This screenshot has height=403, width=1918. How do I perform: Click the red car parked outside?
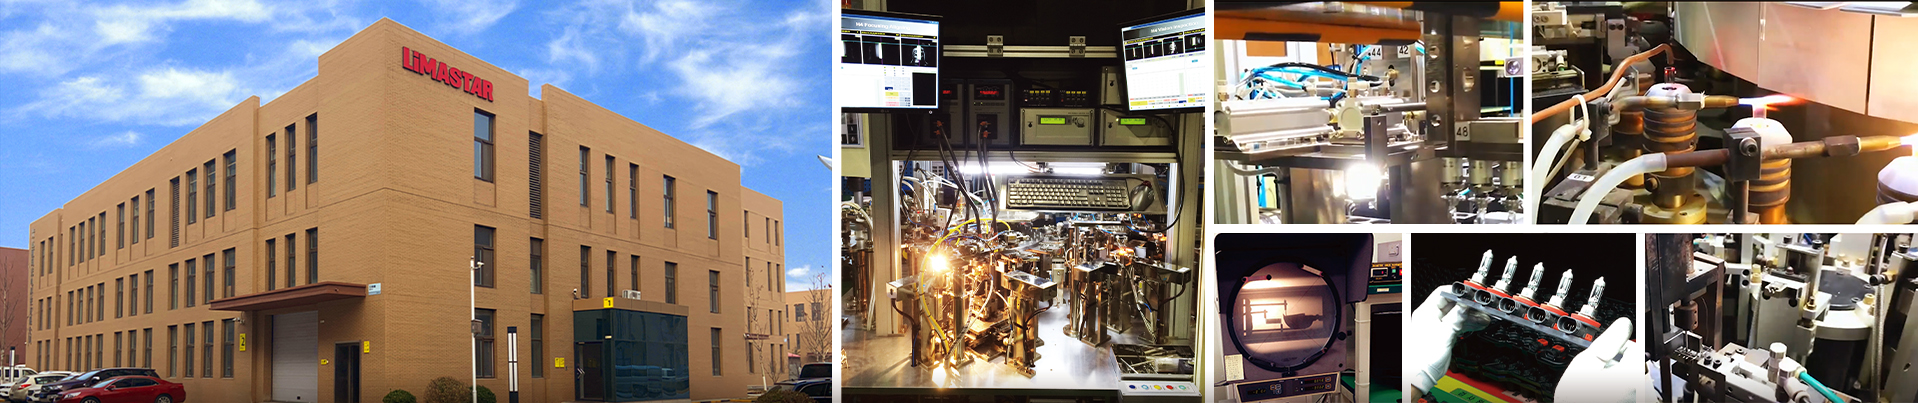pos(122,389)
